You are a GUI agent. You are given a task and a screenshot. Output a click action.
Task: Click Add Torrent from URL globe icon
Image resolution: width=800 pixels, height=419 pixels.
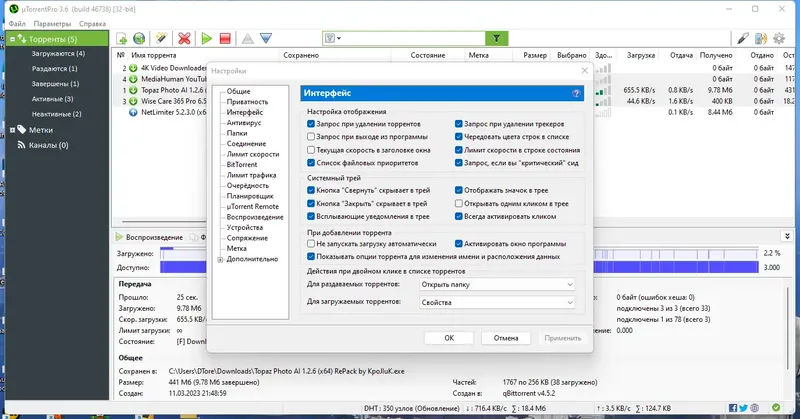tap(139, 38)
